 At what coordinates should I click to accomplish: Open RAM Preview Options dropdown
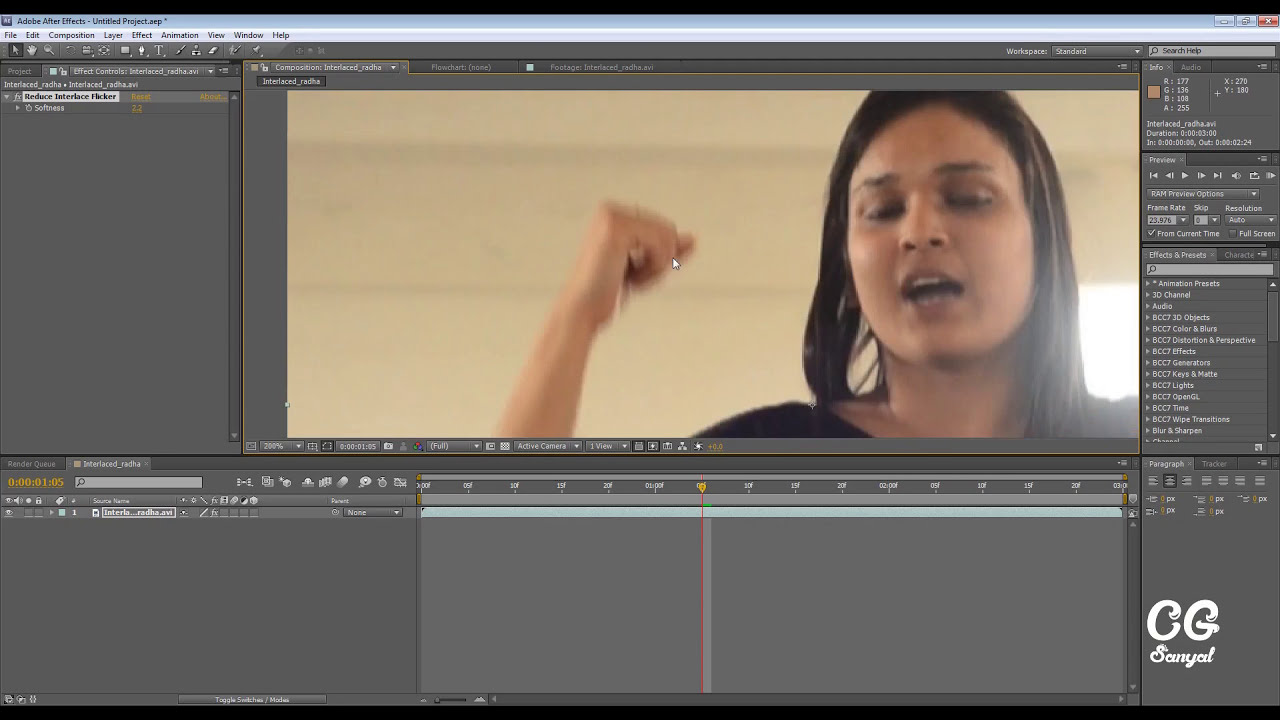pos(1203,194)
